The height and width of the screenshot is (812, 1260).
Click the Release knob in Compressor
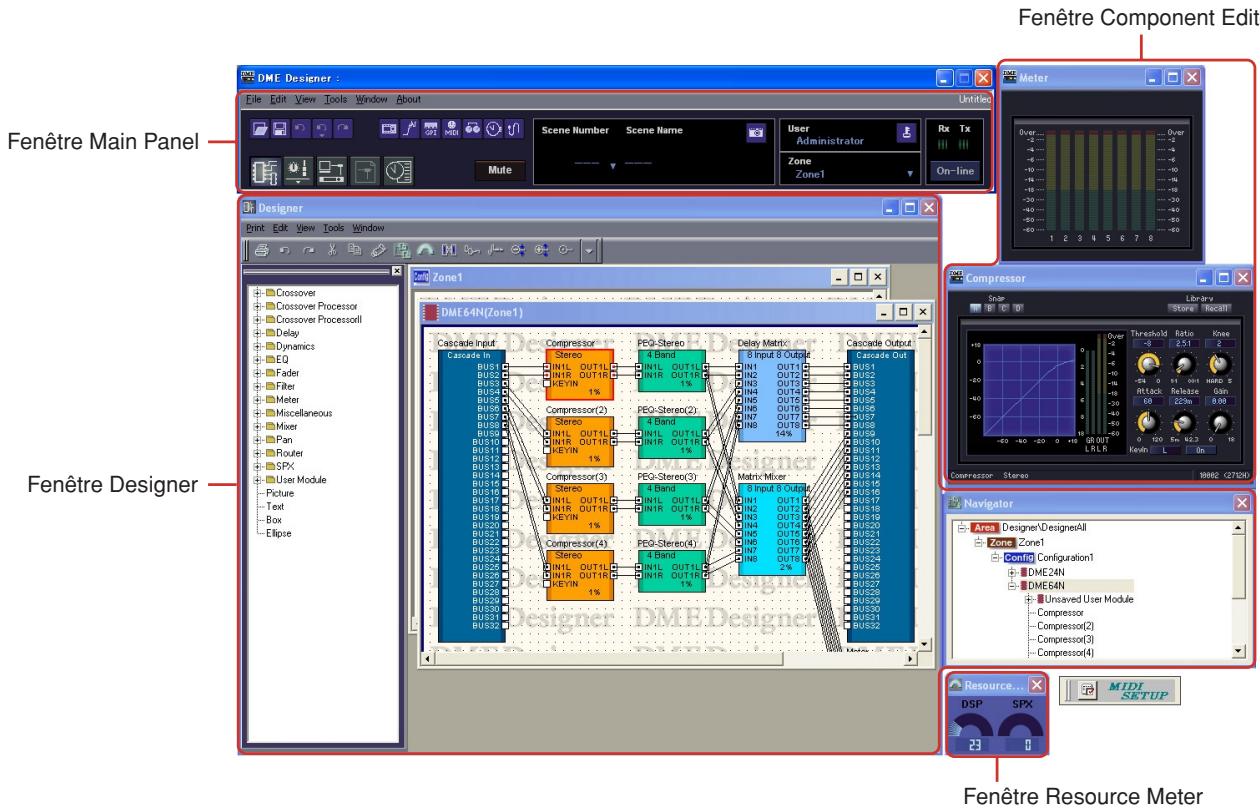pyautogui.click(x=1183, y=423)
